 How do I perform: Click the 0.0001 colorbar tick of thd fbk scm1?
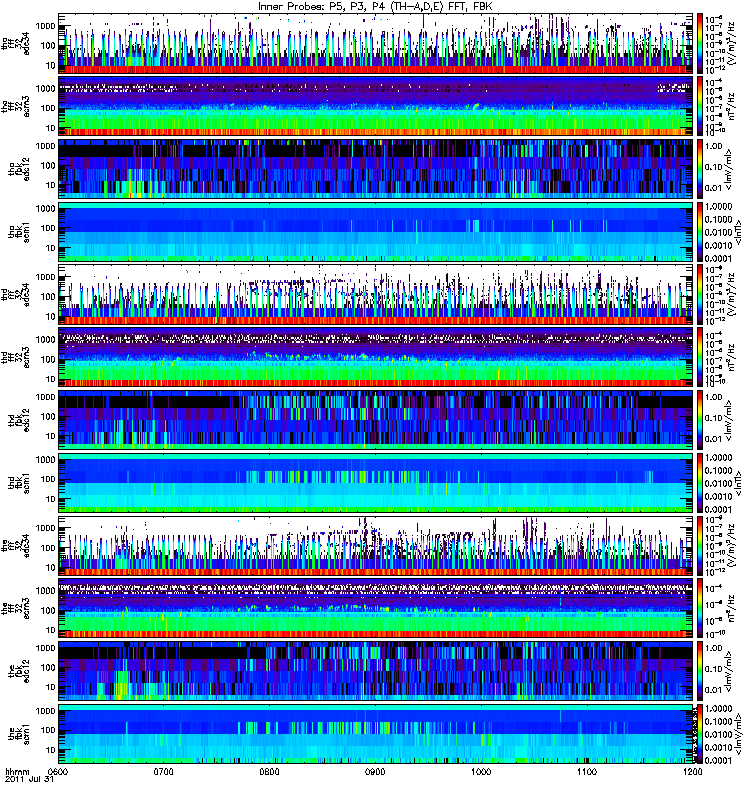[x=718, y=509]
